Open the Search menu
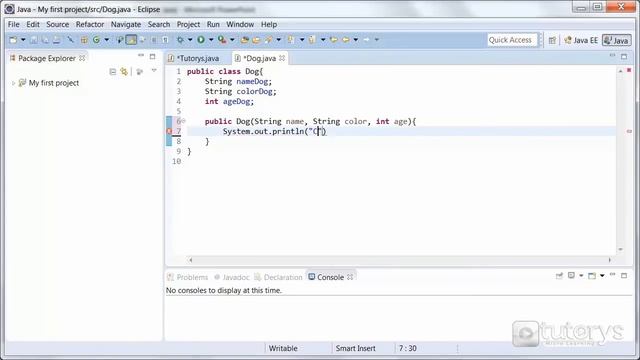The width and height of the screenshot is (640, 360). click(159, 24)
